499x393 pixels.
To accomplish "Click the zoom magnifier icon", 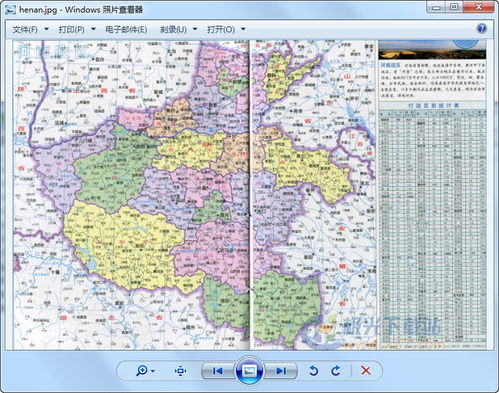I will pyautogui.click(x=142, y=370).
